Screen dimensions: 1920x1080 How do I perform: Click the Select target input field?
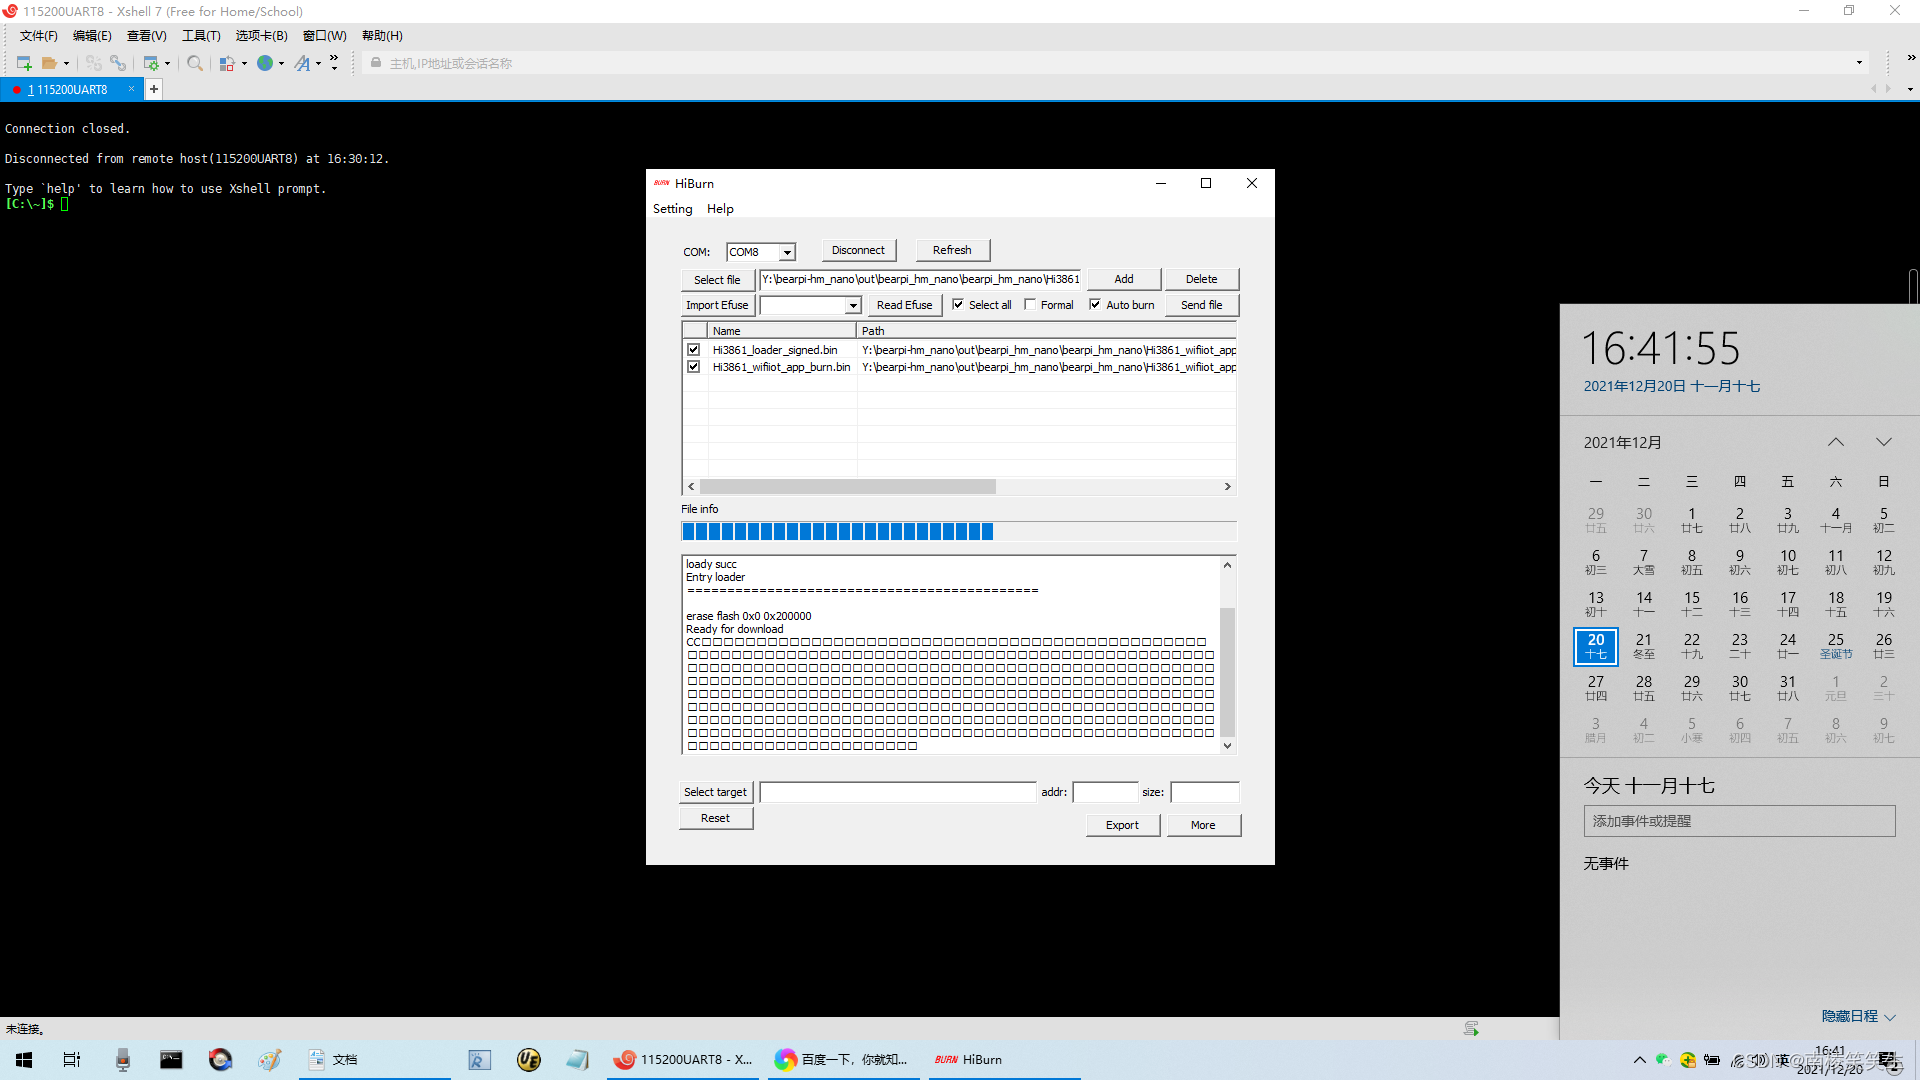coord(897,792)
